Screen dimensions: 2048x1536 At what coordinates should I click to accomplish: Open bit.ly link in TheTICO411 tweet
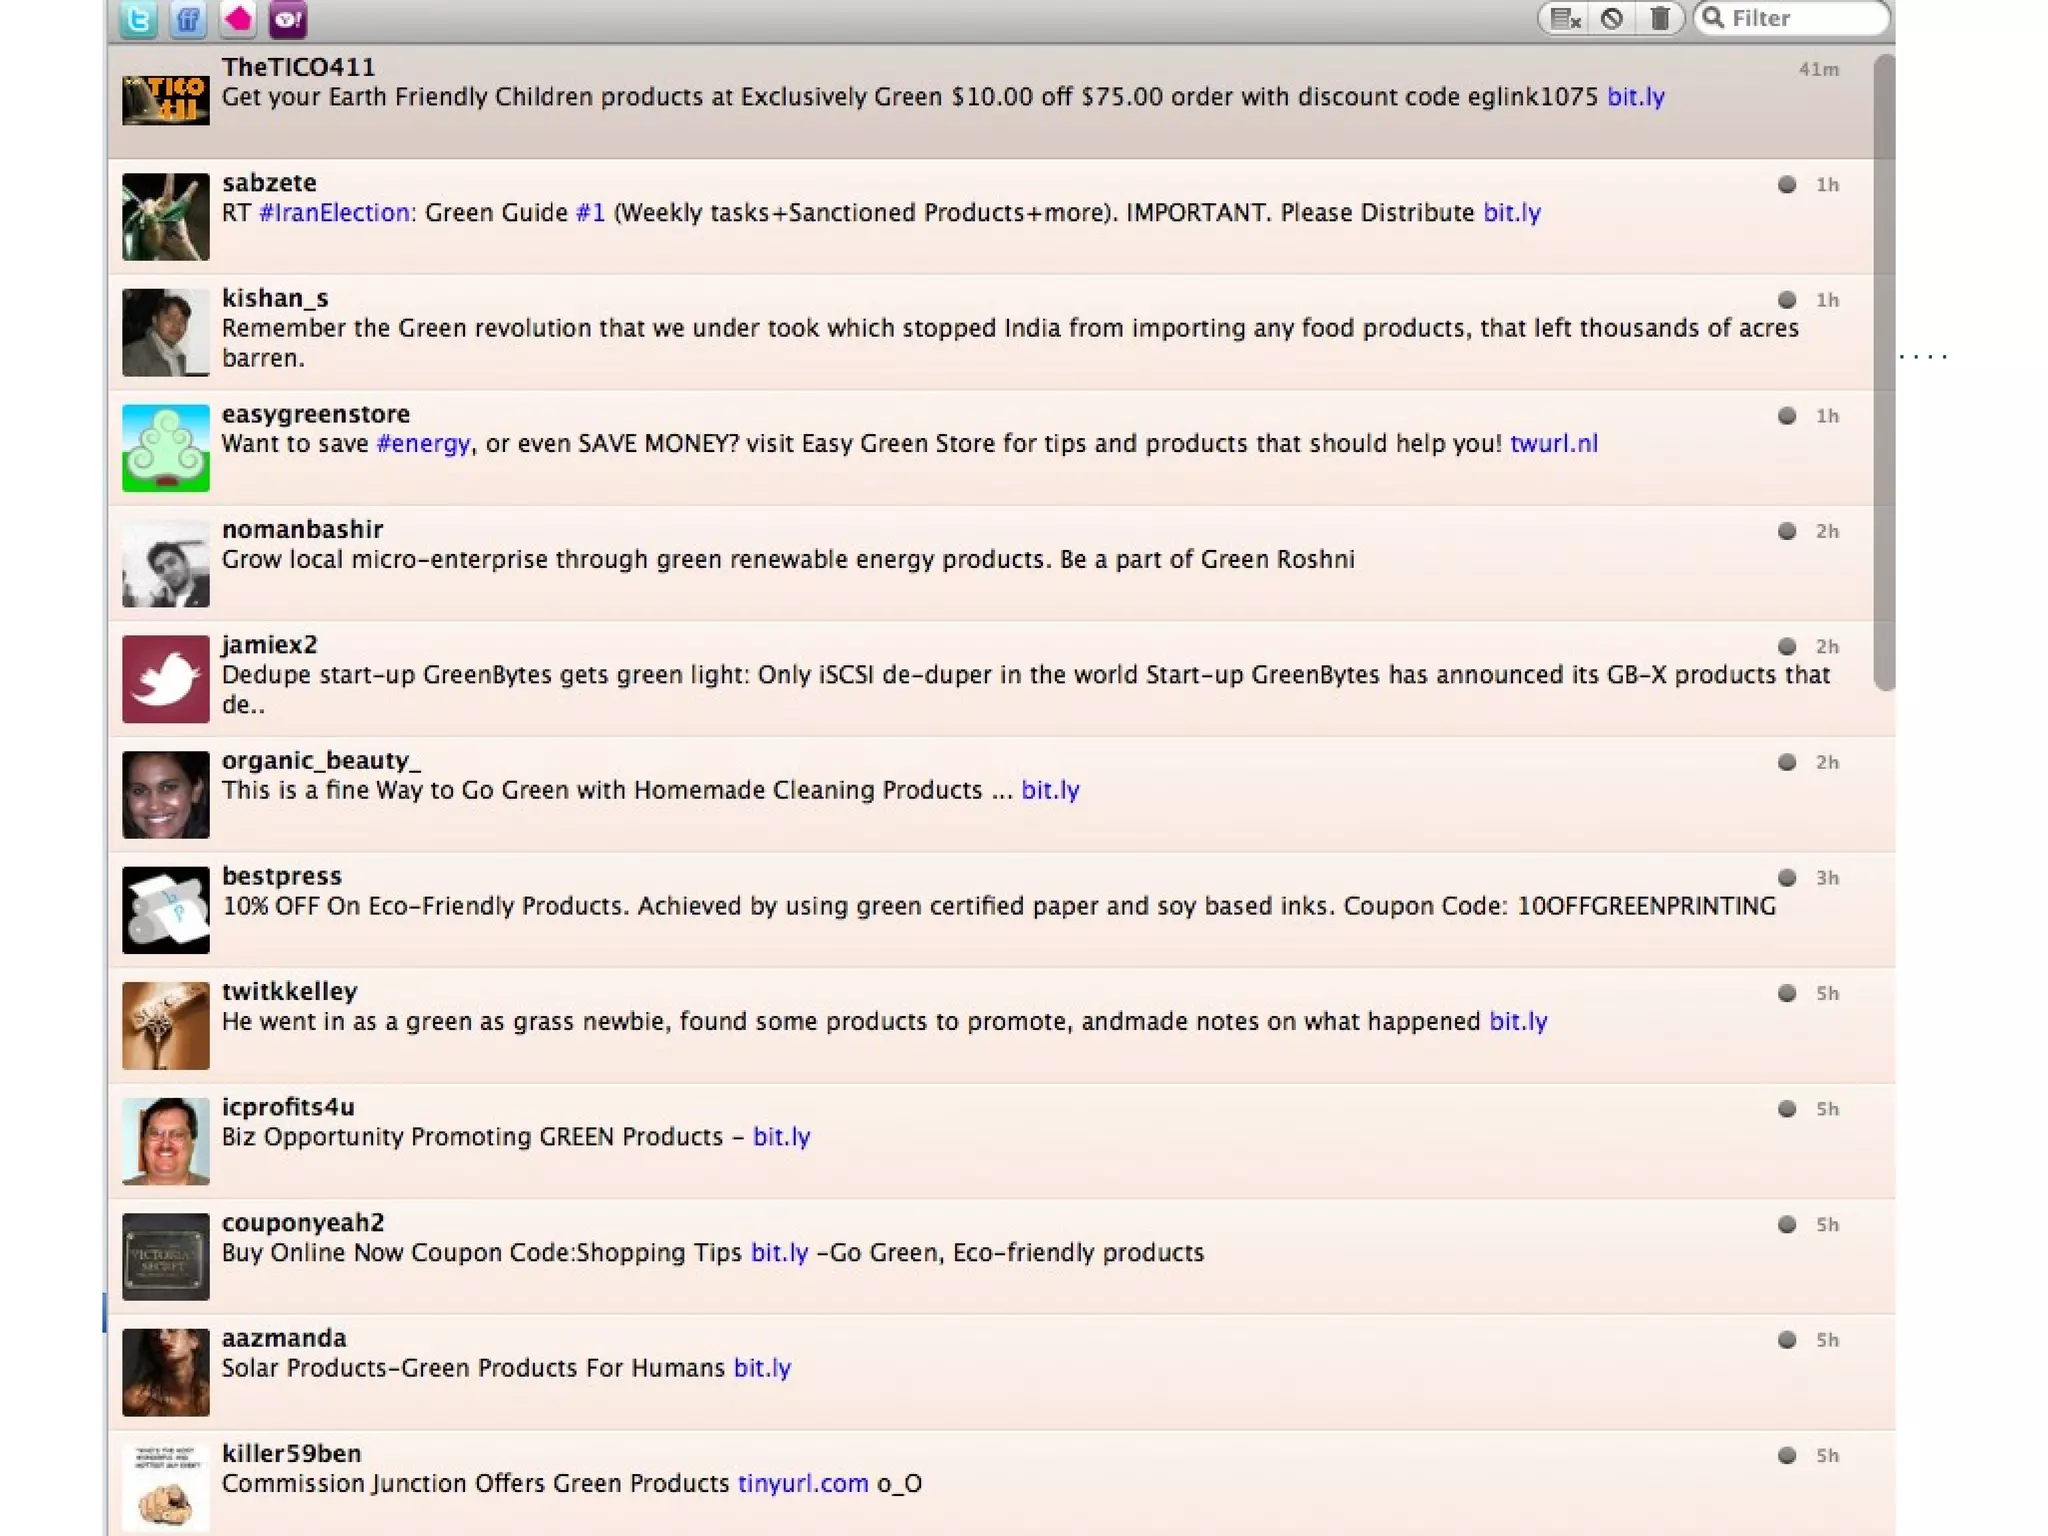[x=1635, y=97]
